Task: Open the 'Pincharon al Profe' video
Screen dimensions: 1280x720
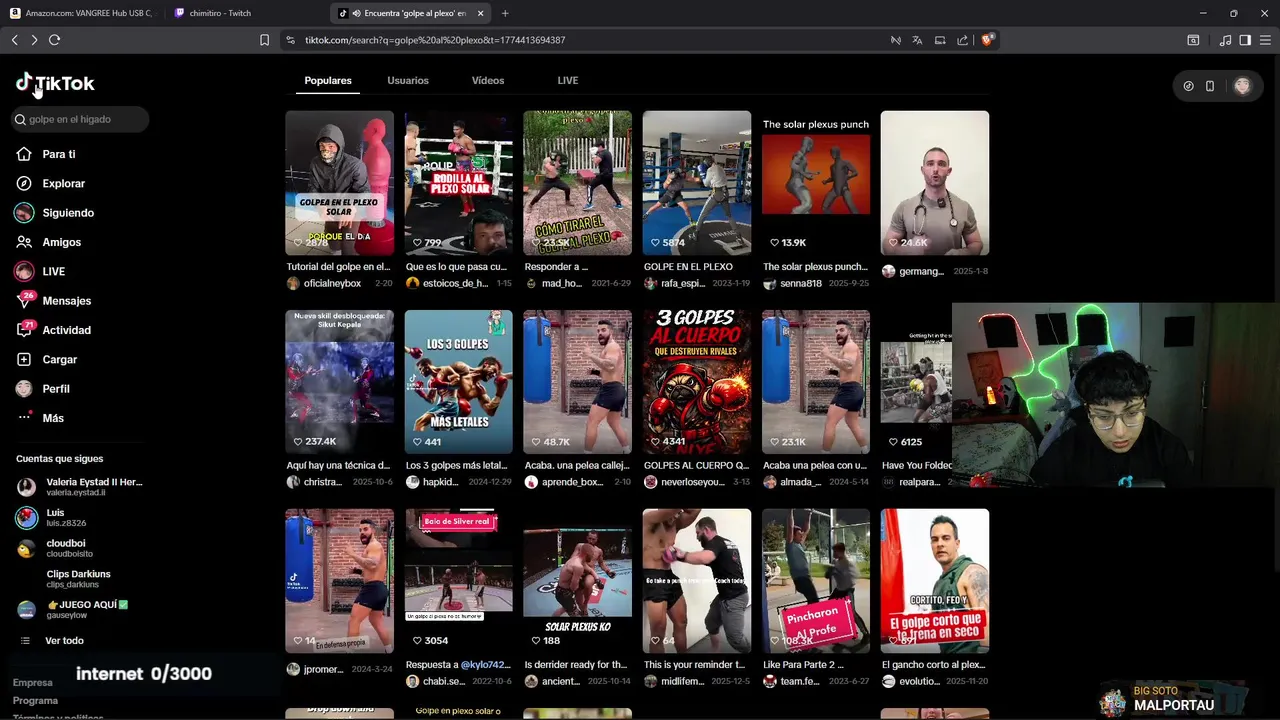Action: click(x=816, y=581)
